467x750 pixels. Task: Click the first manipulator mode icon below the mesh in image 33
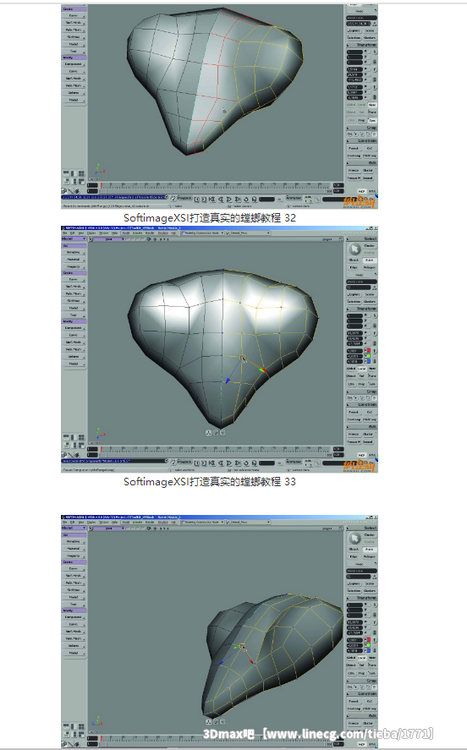209,433
